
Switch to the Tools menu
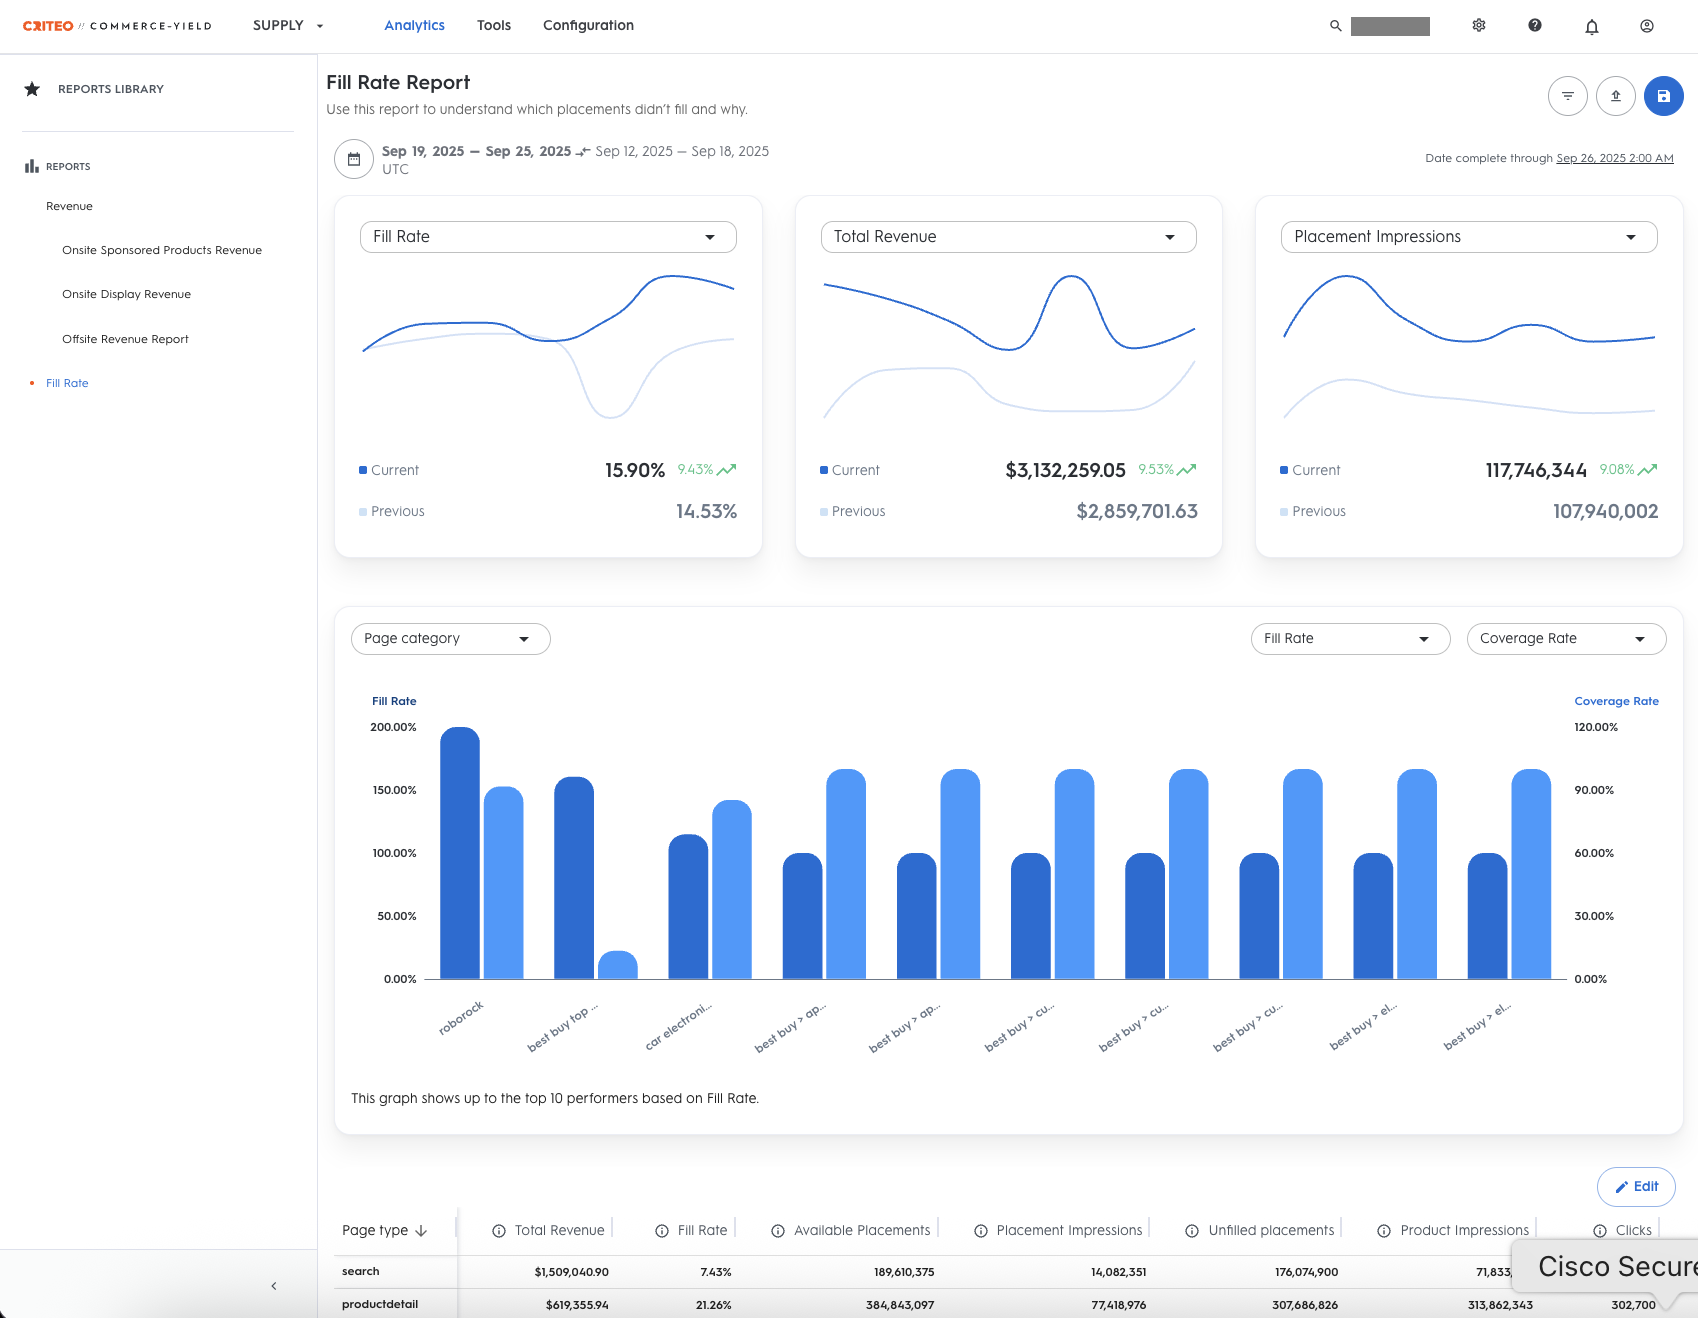tap(493, 26)
